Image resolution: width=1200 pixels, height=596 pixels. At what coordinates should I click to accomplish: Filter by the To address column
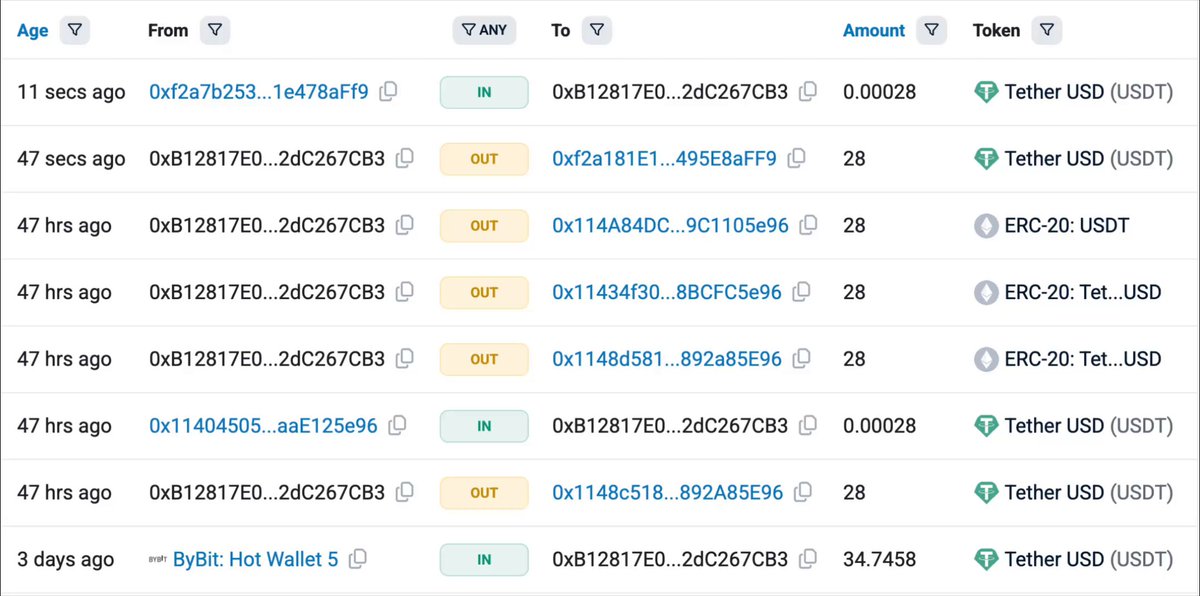(x=596, y=31)
